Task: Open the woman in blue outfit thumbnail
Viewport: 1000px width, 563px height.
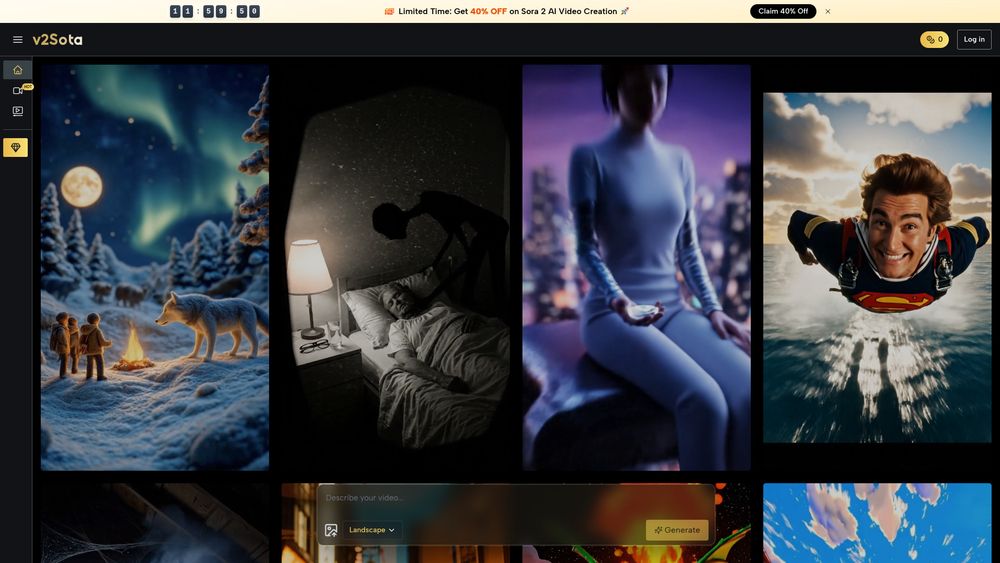Action: point(636,267)
